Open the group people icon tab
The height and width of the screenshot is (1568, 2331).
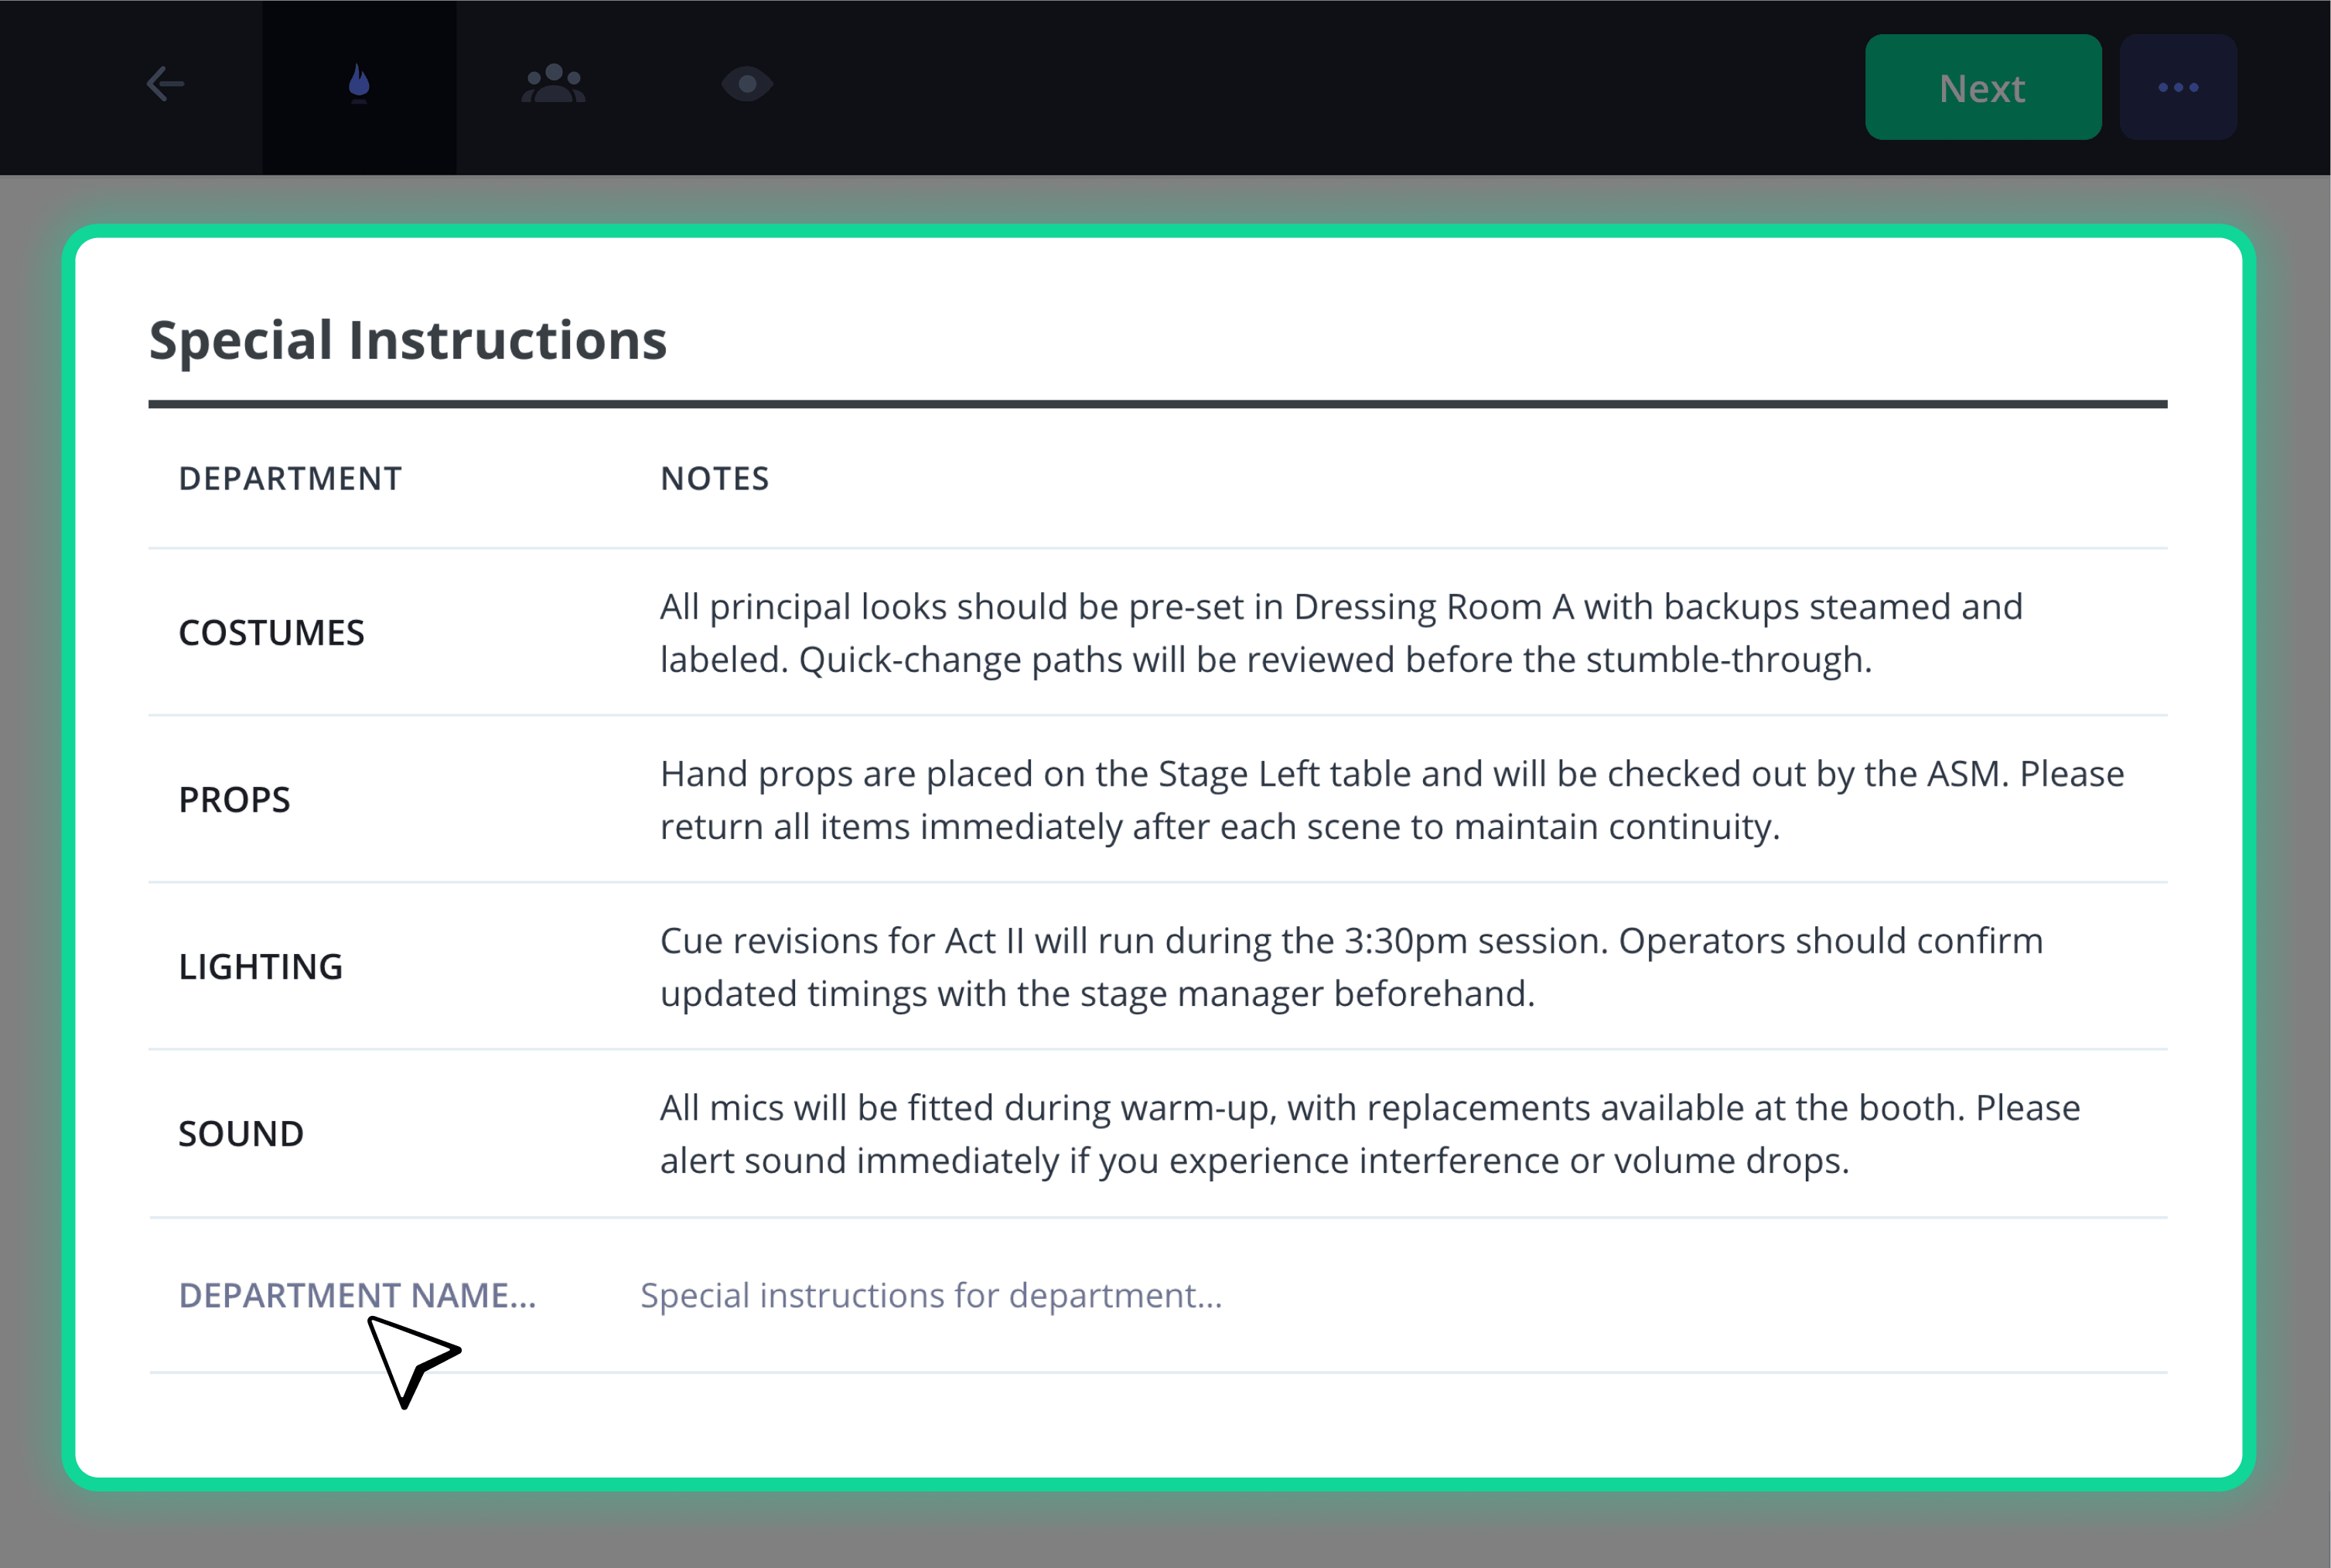[553, 84]
